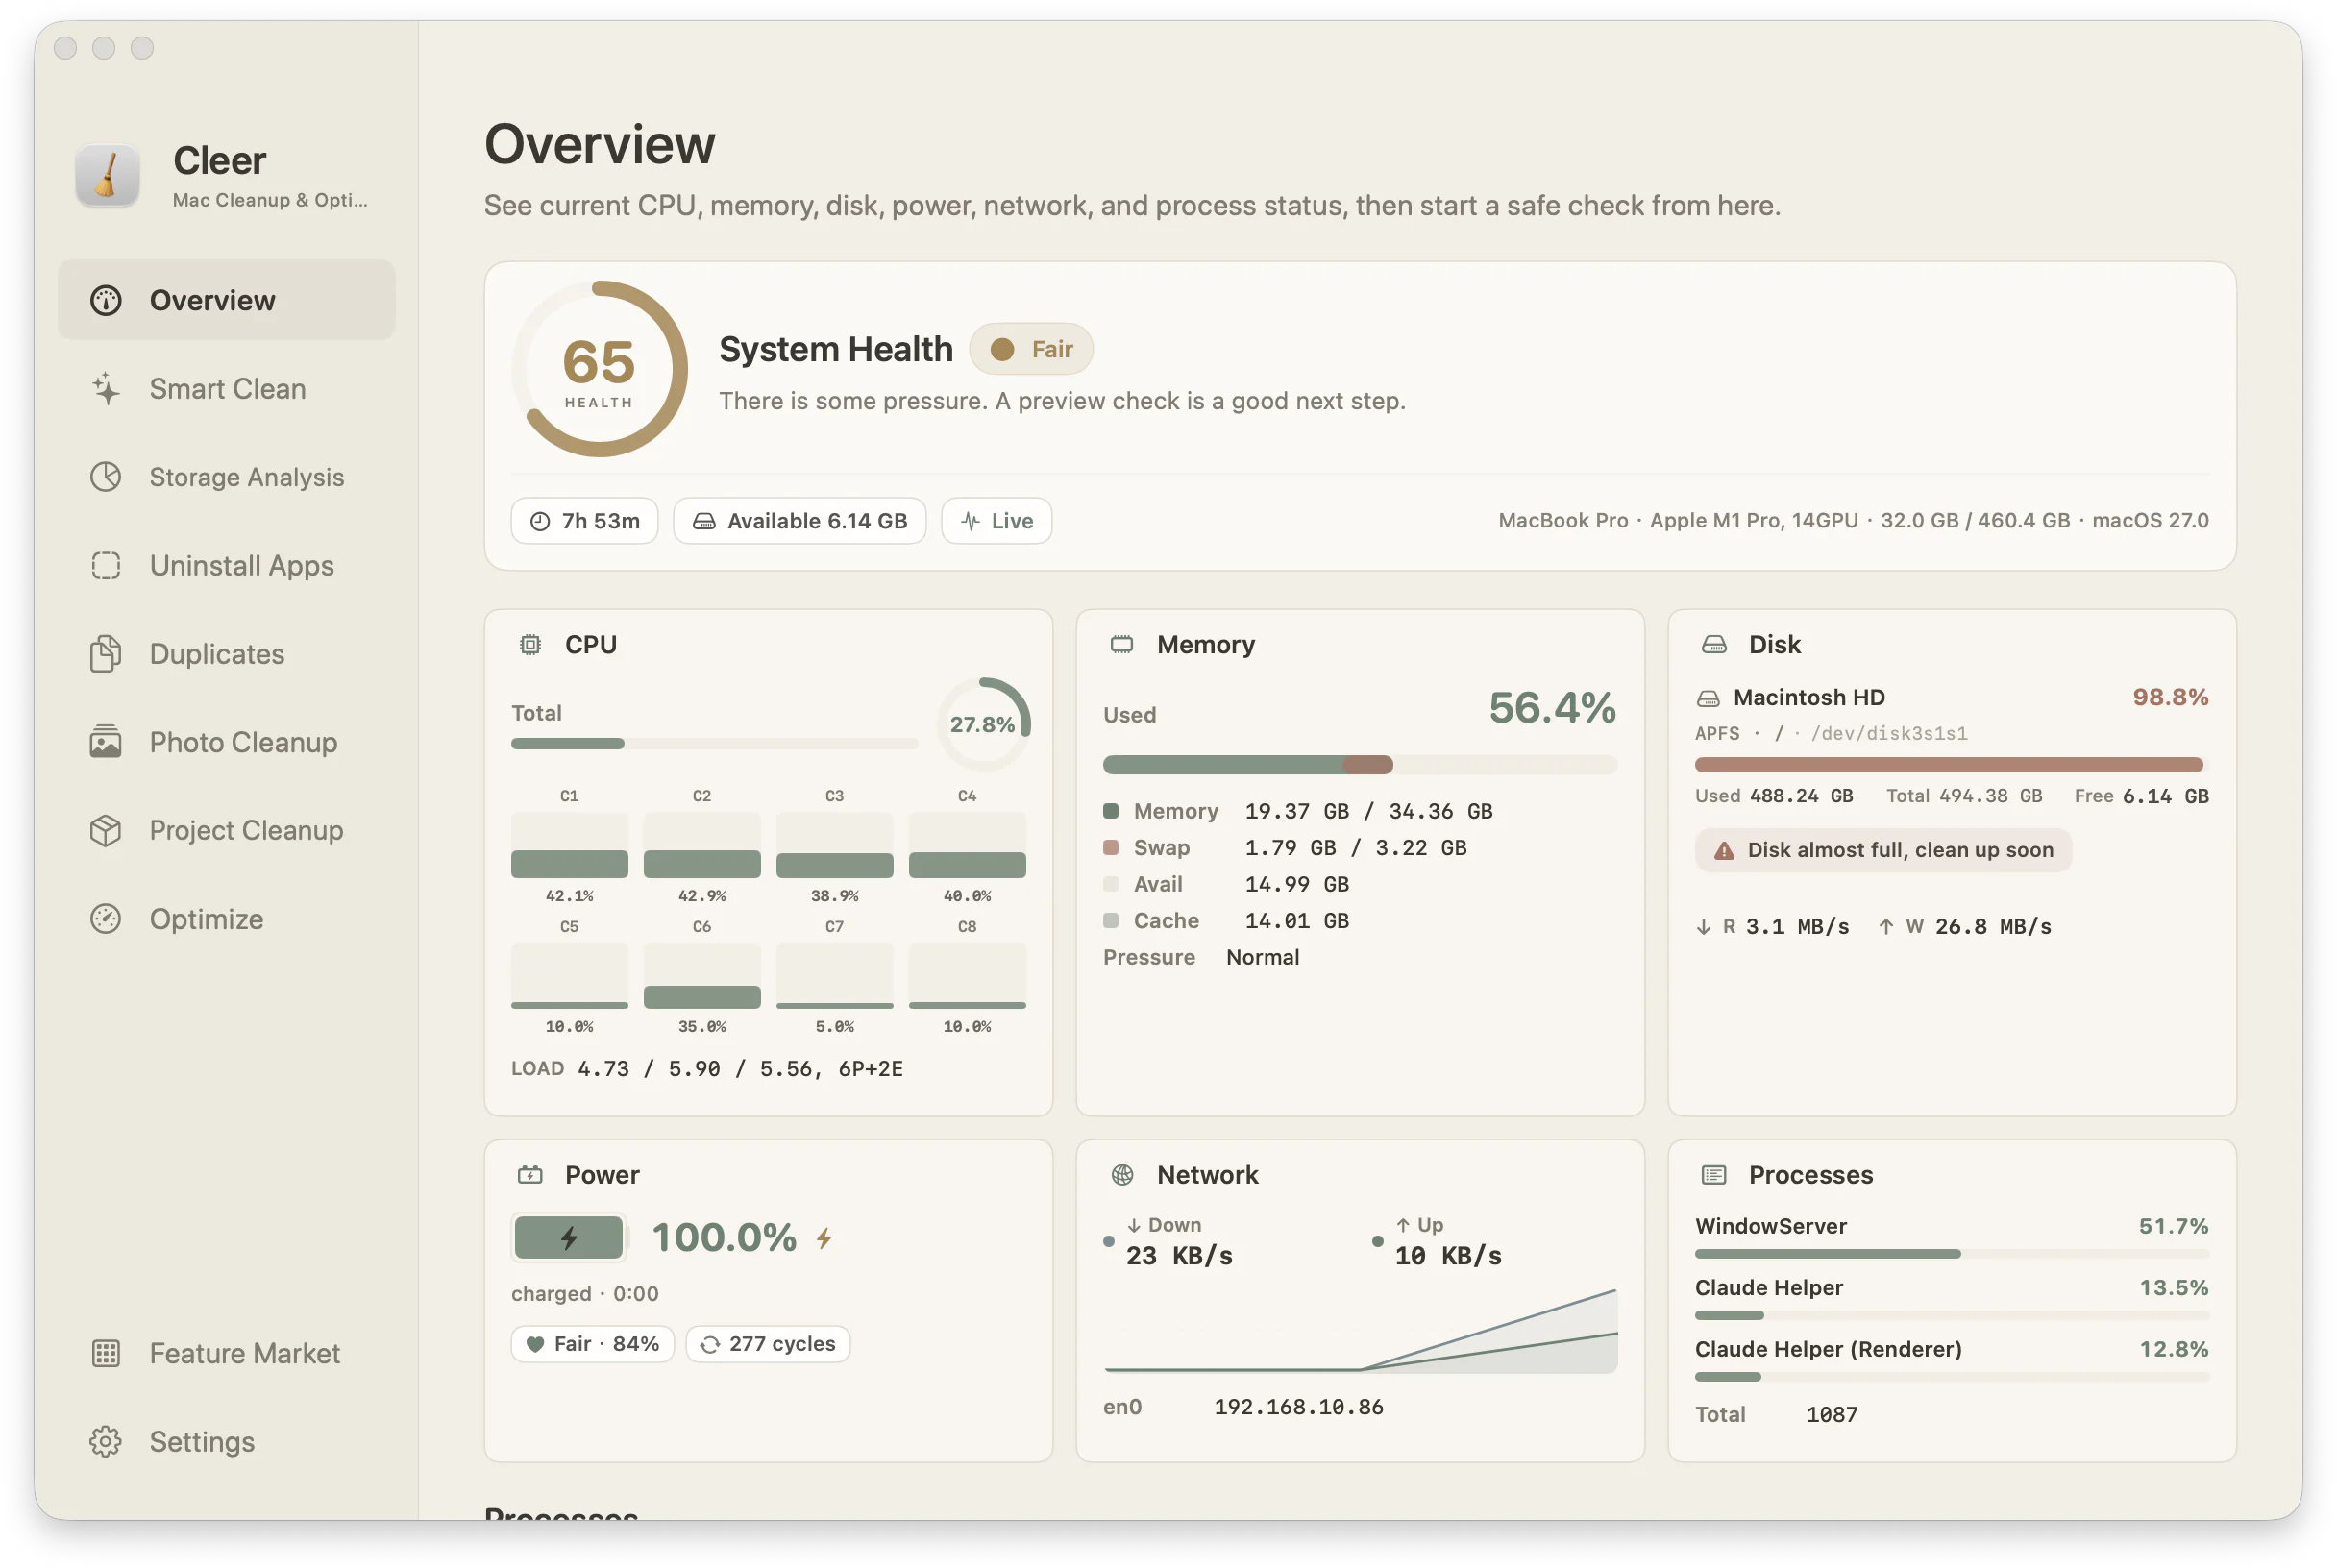
Task: Click the Project Cleanup box icon
Action: [105, 830]
